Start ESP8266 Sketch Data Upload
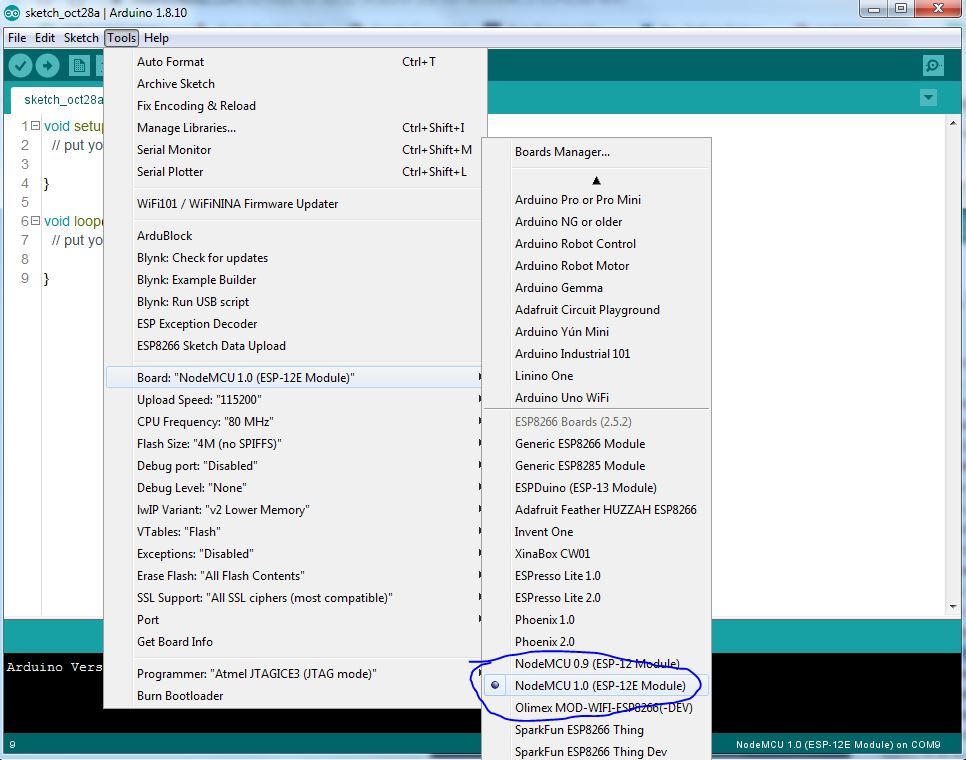 (294, 346)
